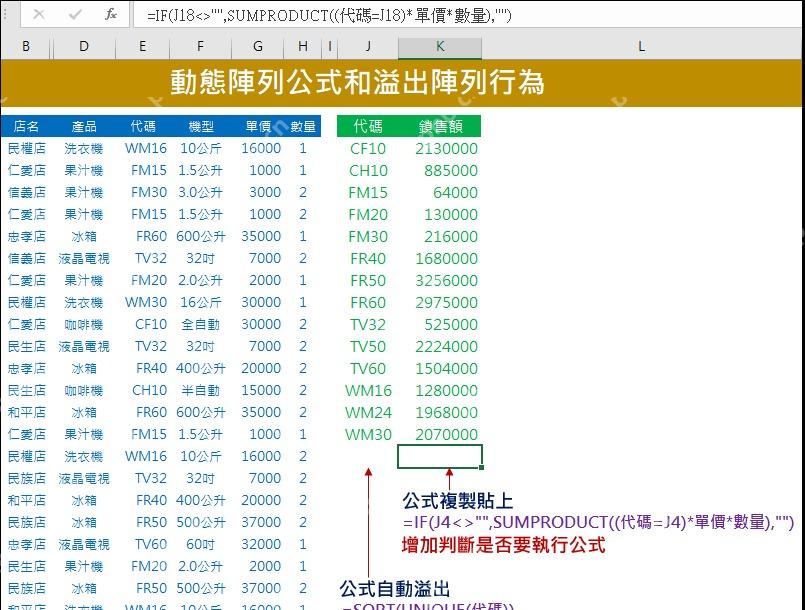Click the 機型 header cell

click(201, 126)
